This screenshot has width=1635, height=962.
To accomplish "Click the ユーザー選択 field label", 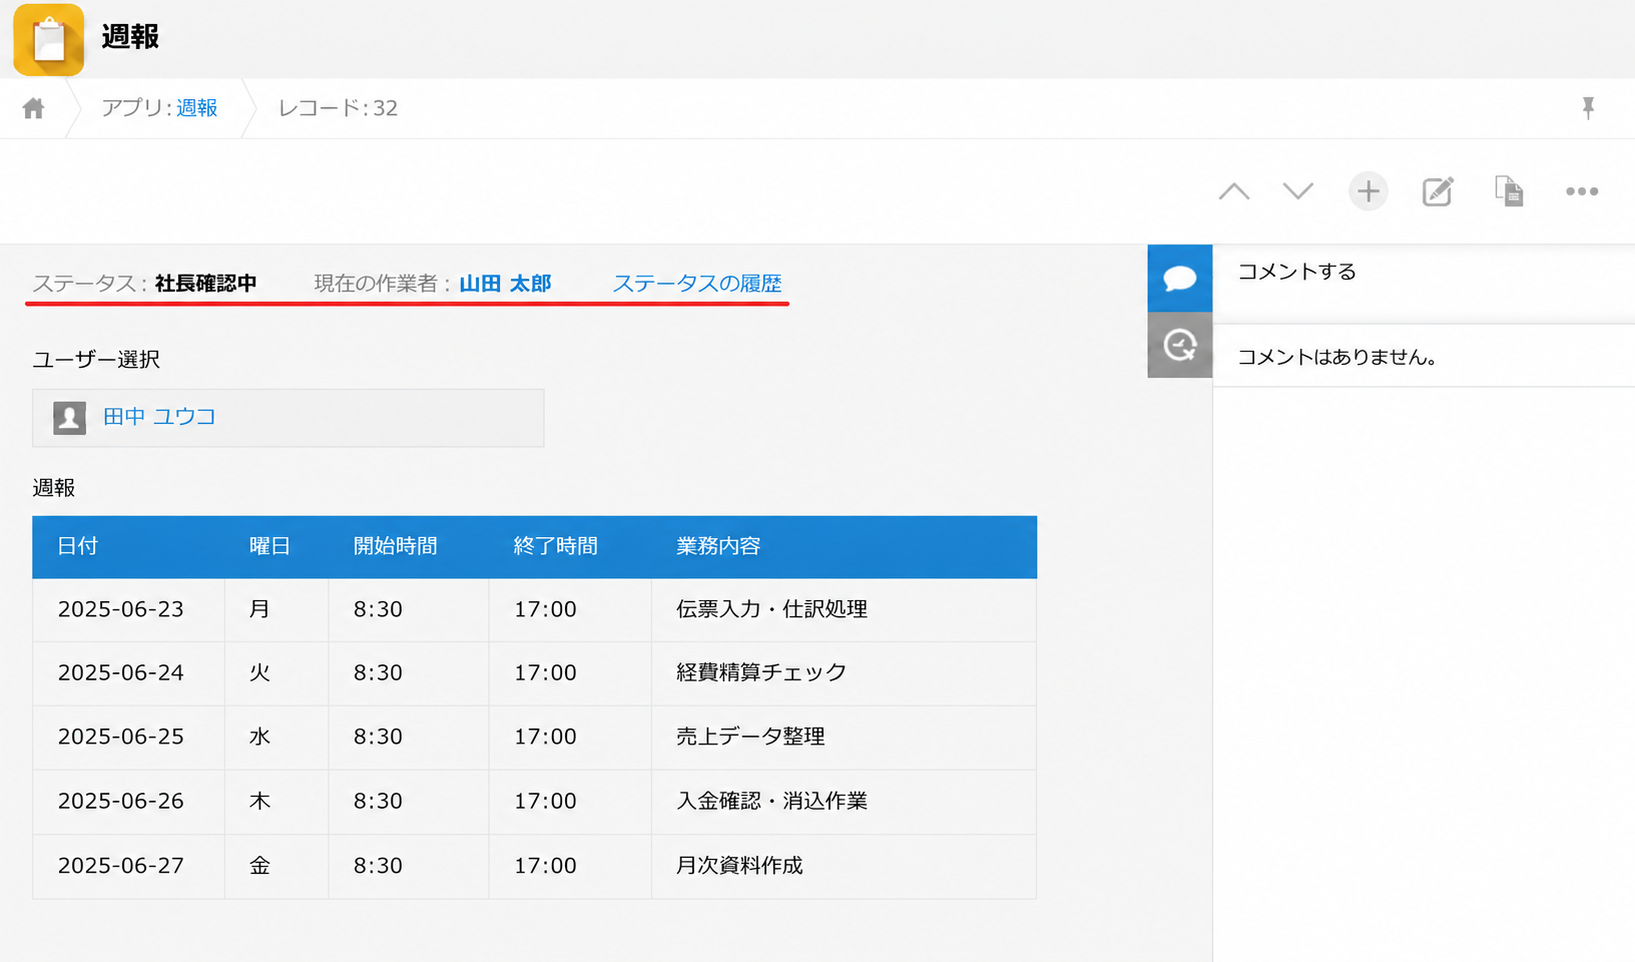I will point(96,359).
